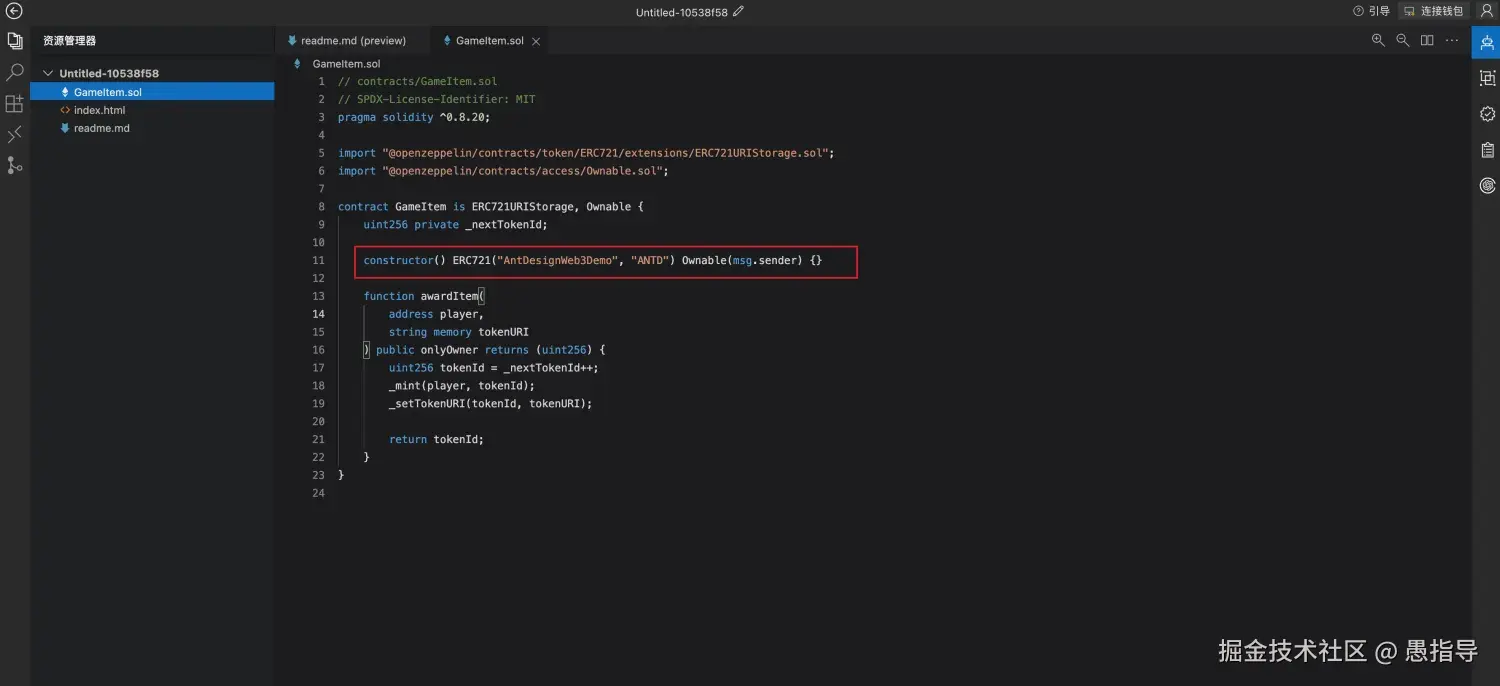
Task: Click the address player, parameter line
Action: pos(436,314)
